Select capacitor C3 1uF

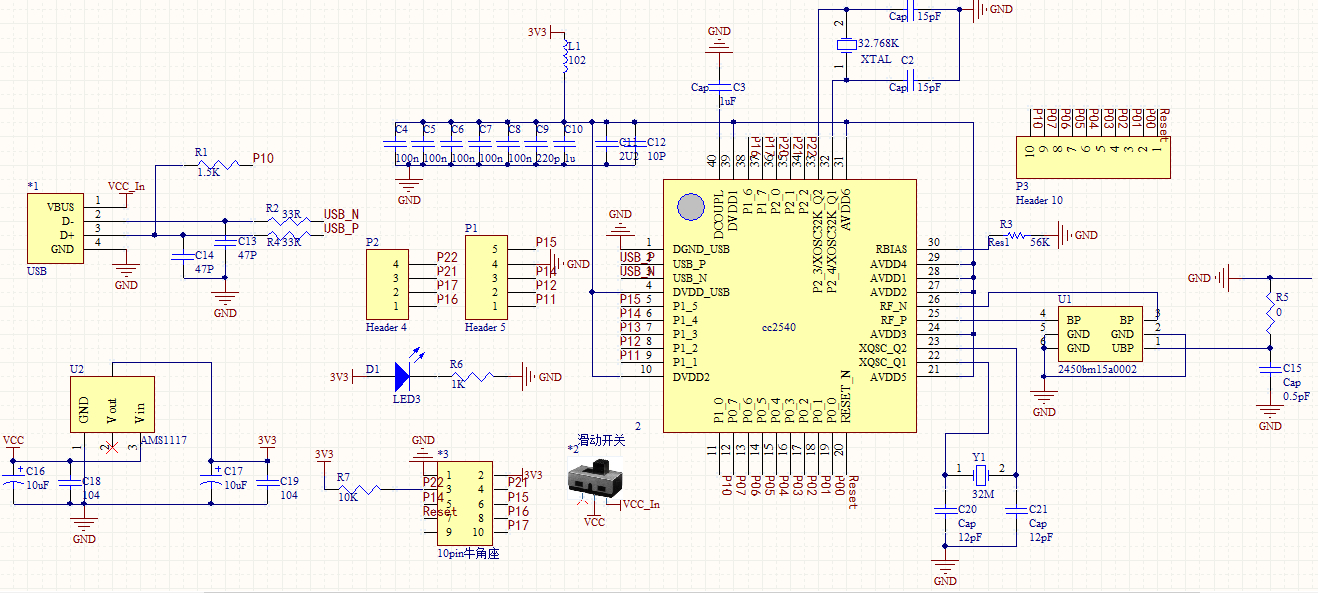click(x=720, y=88)
